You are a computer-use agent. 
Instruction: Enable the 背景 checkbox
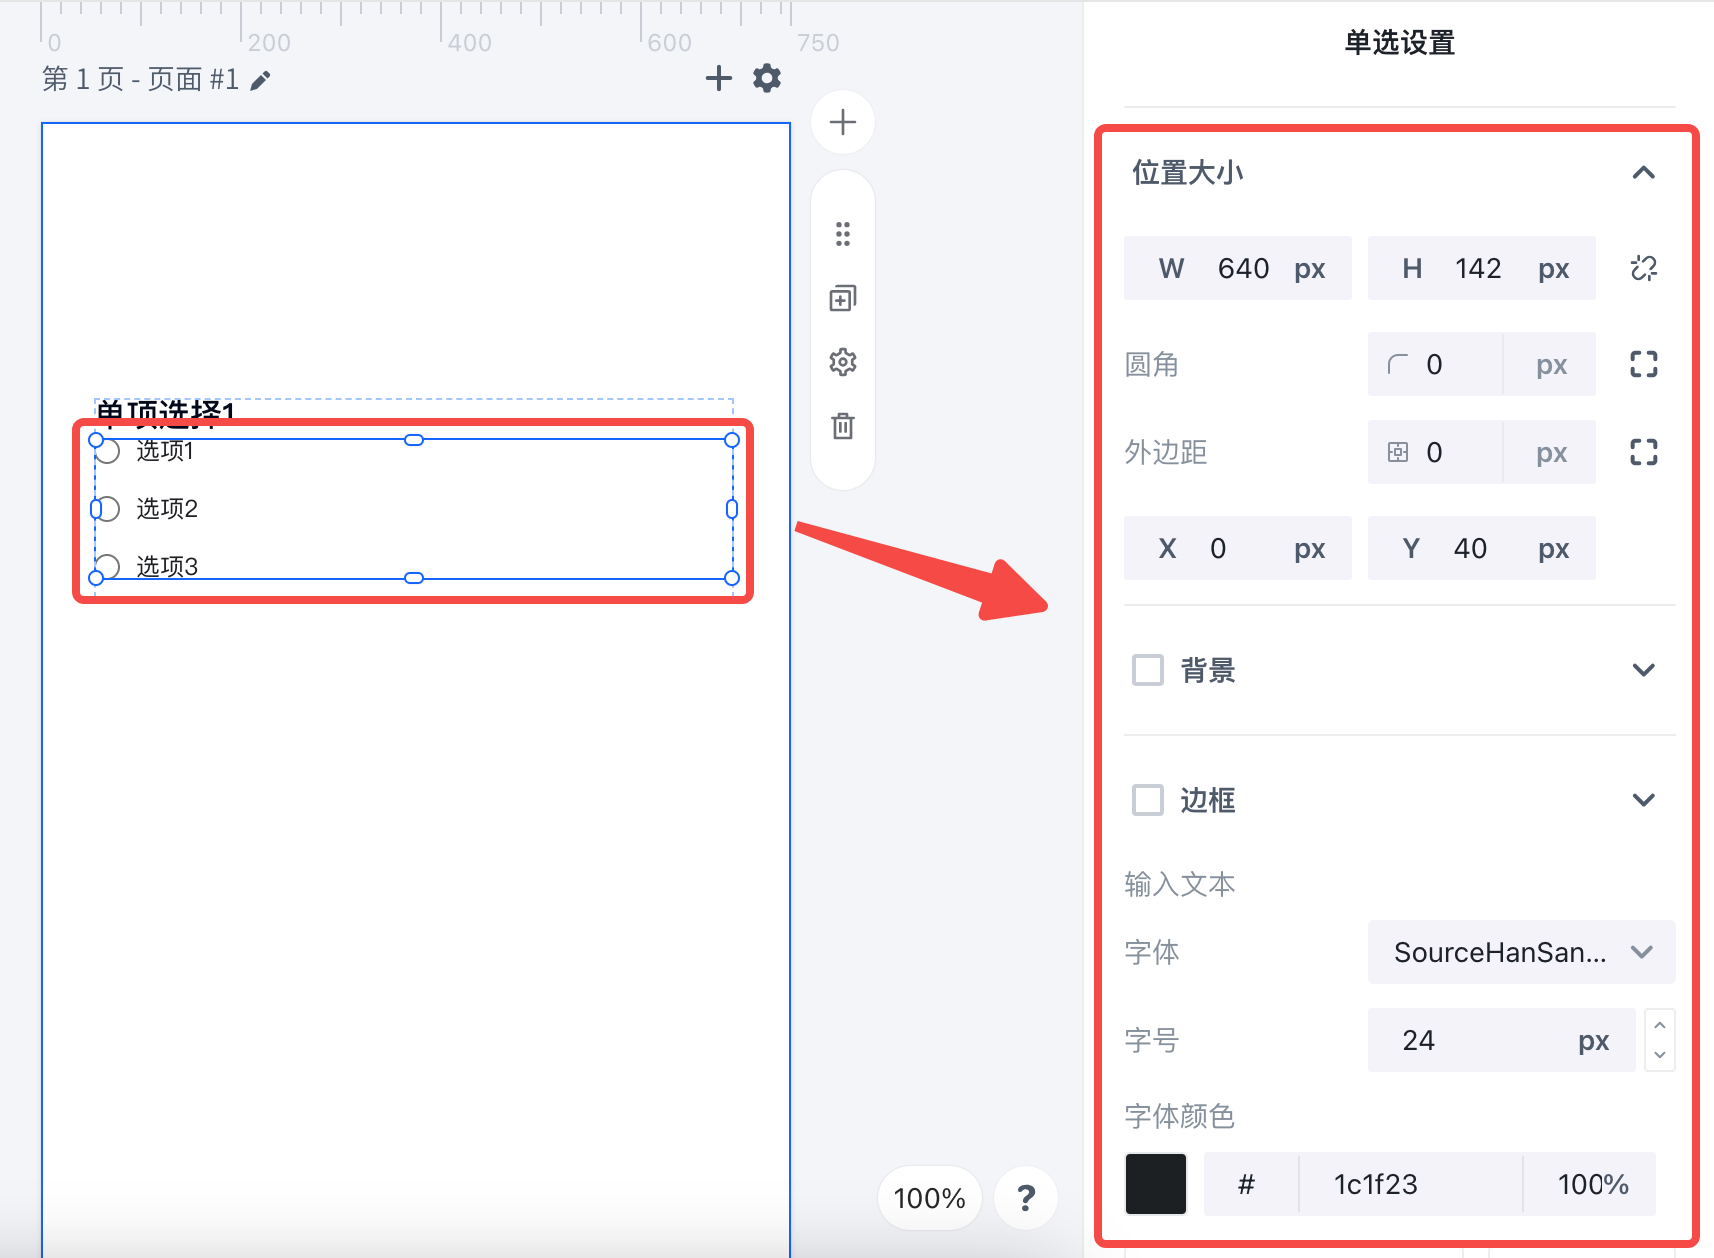1148,670
